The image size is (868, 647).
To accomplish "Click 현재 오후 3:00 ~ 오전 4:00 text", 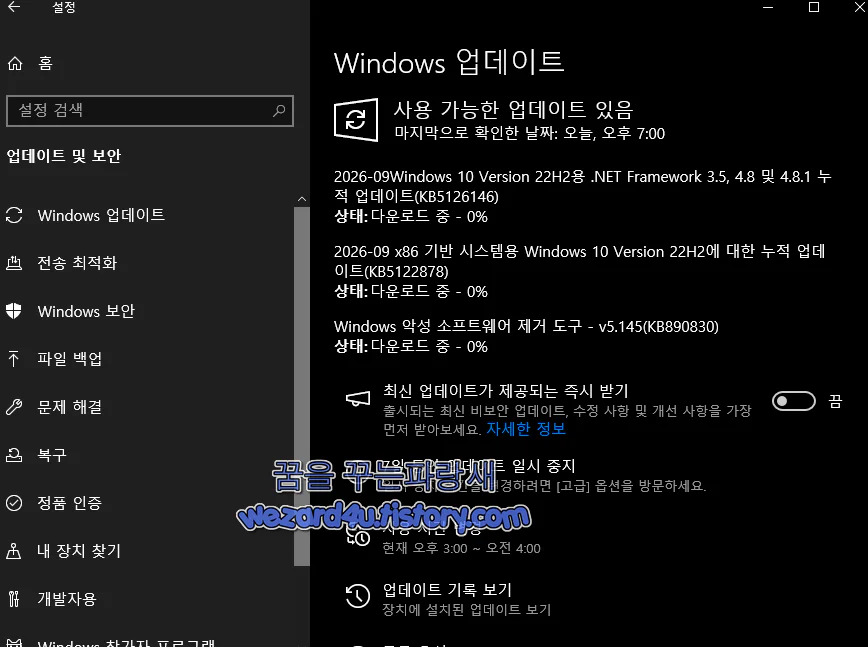I will tap(462, 548).
